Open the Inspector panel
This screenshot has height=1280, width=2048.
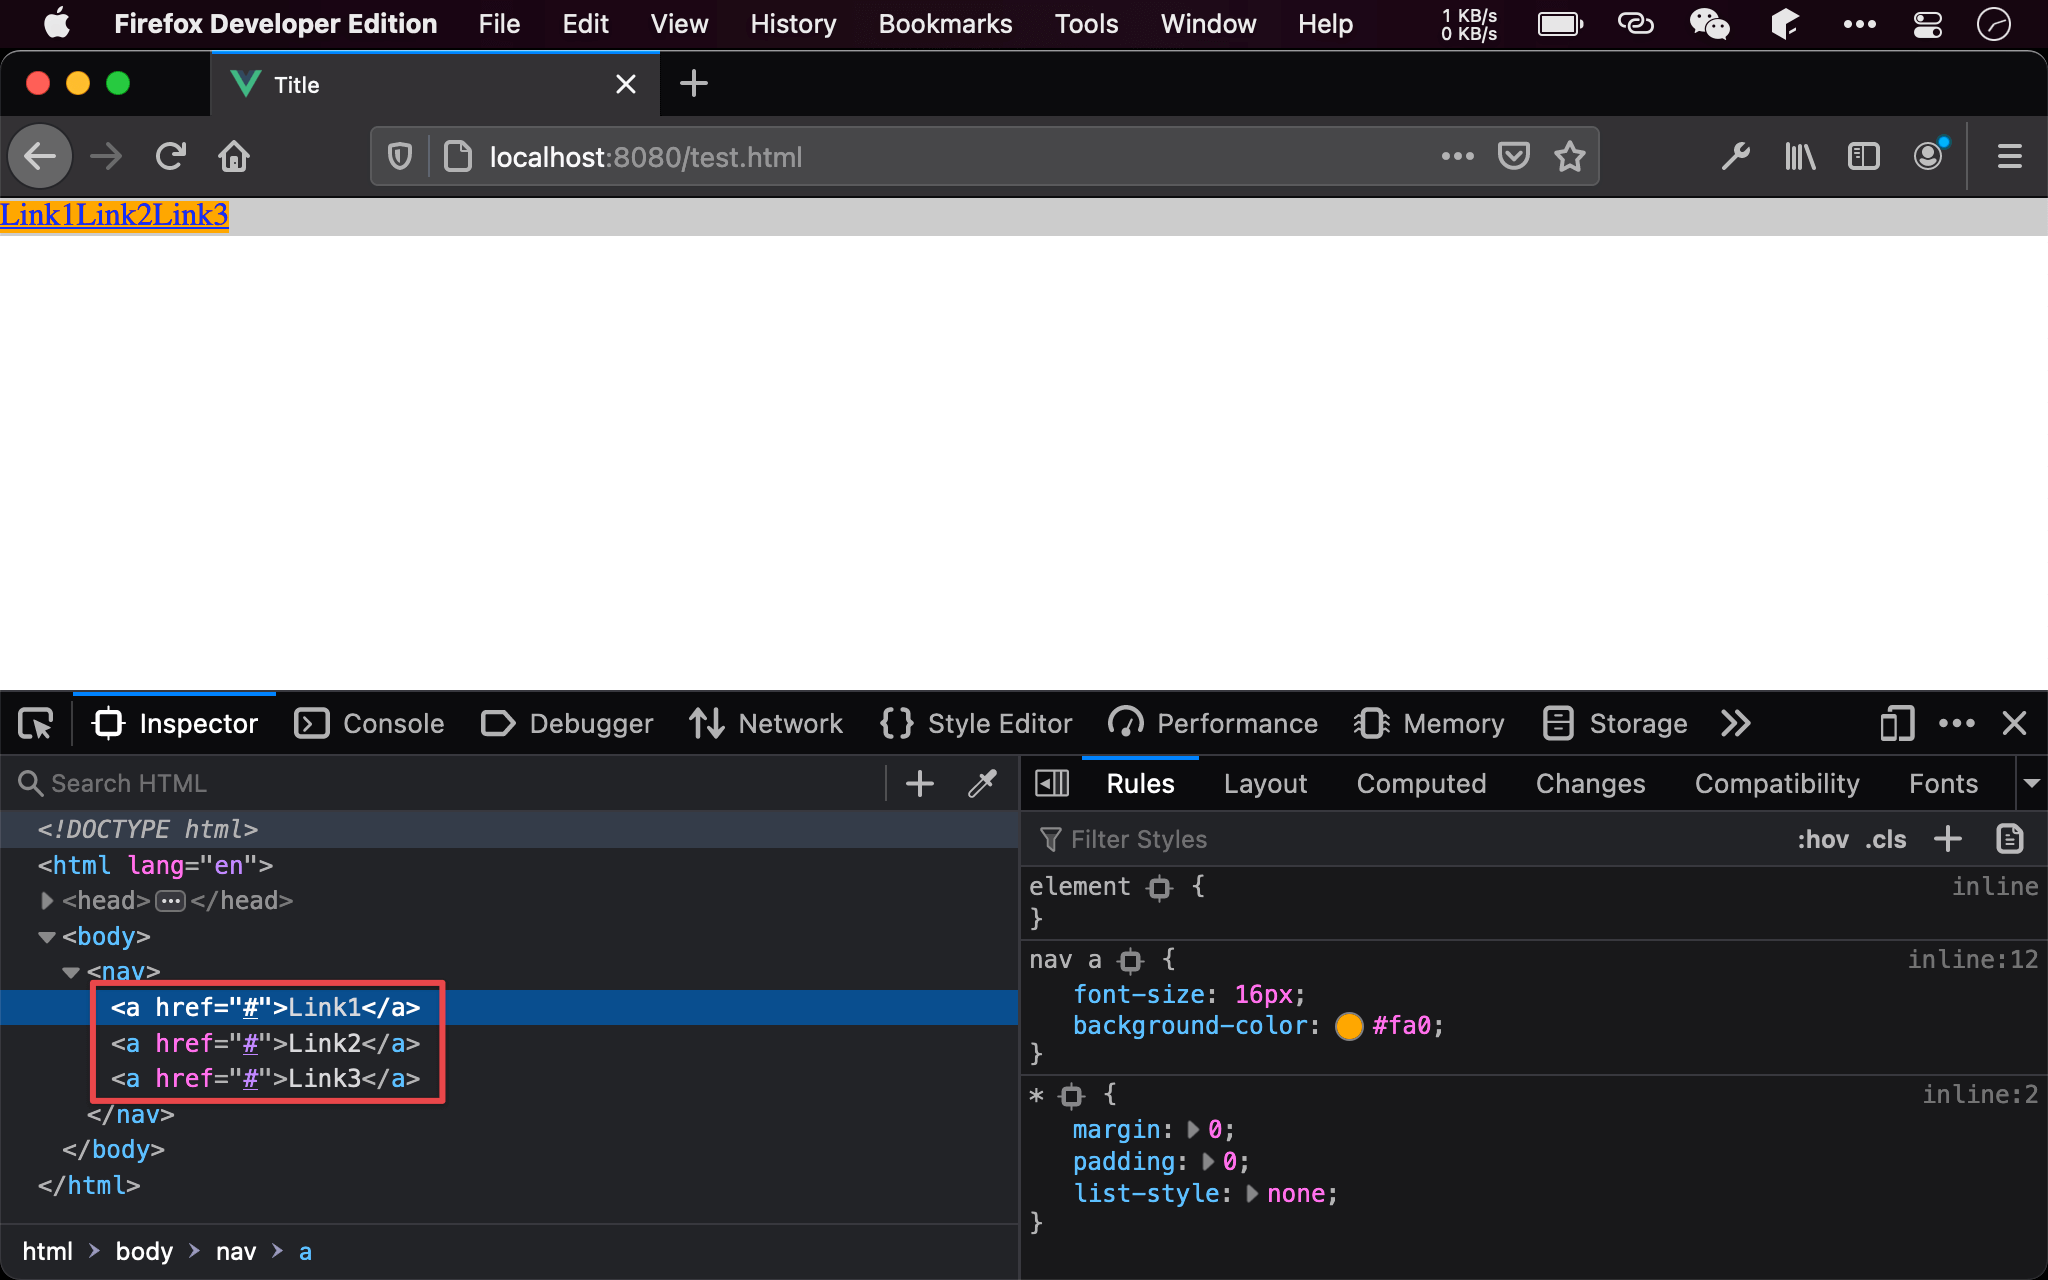click(175, 723)
